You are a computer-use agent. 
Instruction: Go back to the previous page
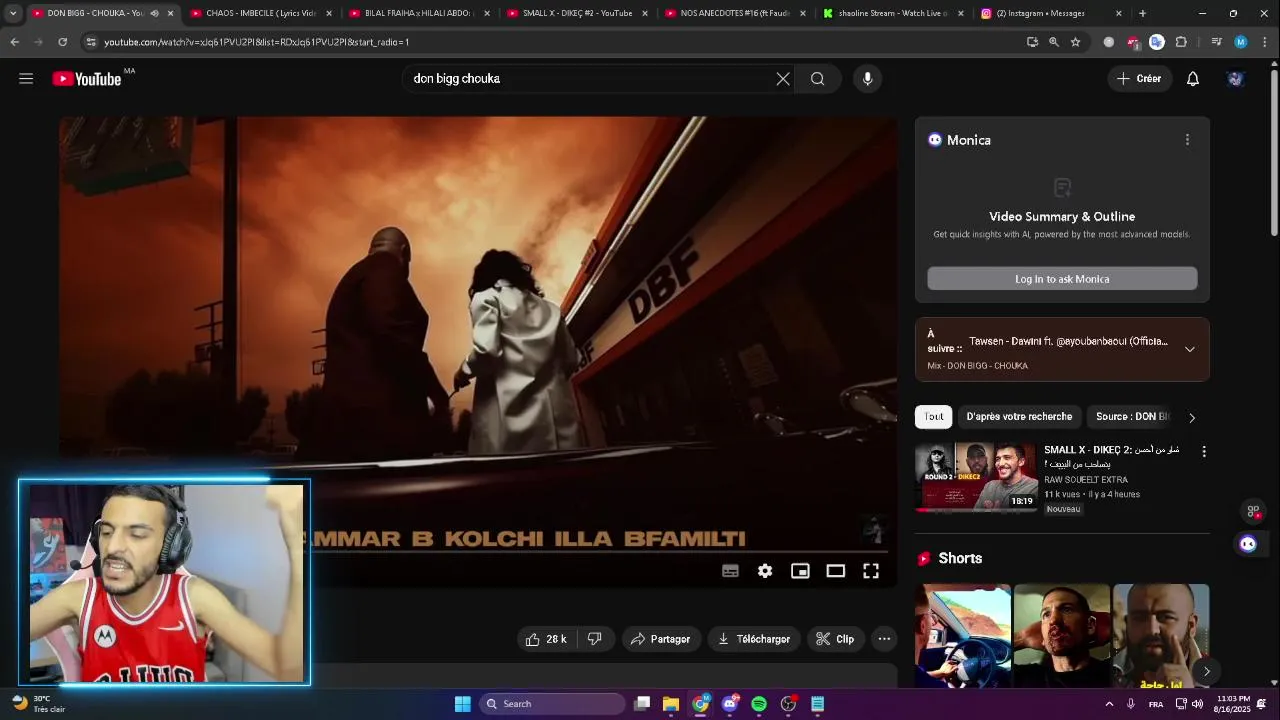(14, 42)
